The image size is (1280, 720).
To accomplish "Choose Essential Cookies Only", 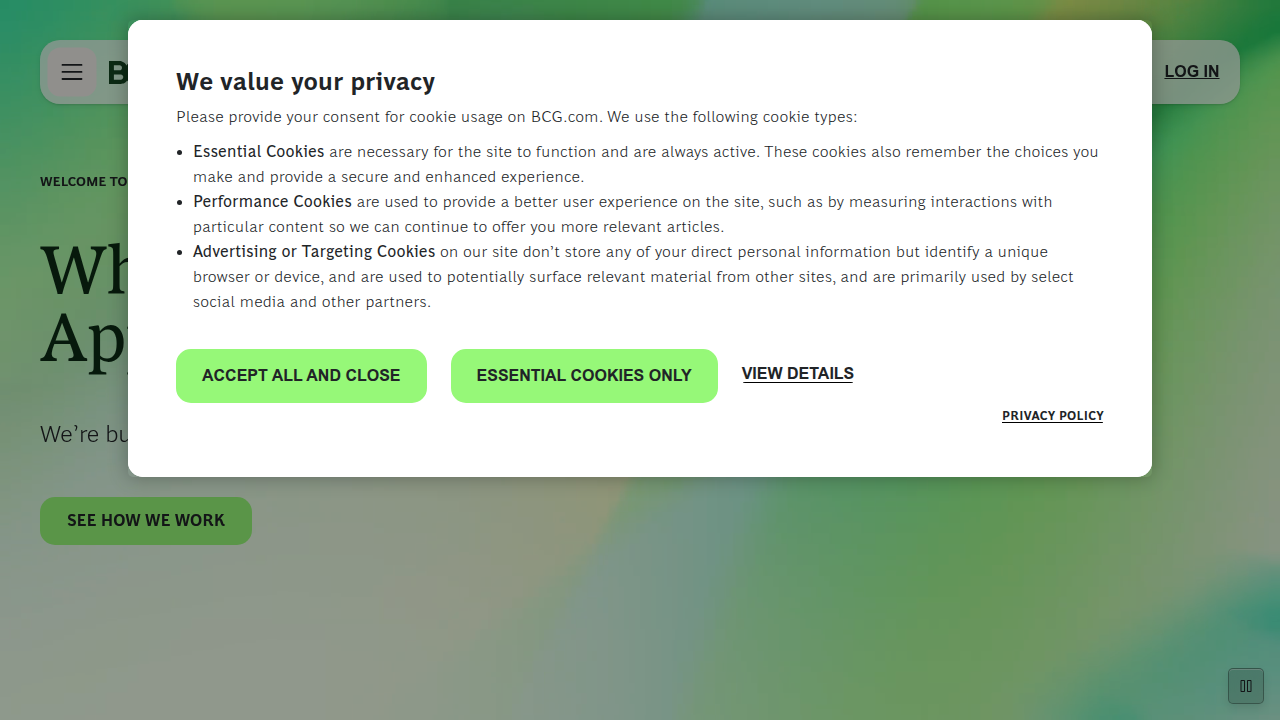I will [584, 376].
